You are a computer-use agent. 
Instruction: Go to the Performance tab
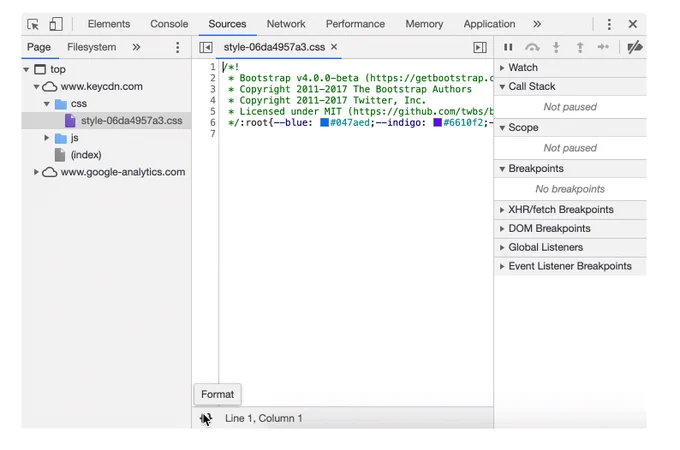pos(355,24)
